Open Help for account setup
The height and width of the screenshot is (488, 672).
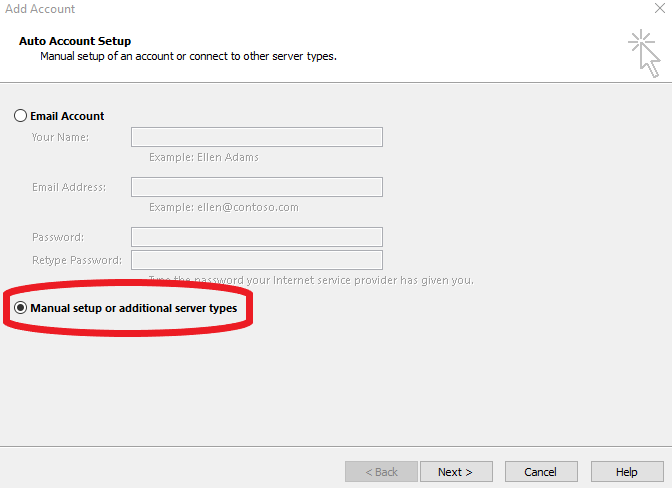click(627, 471)
